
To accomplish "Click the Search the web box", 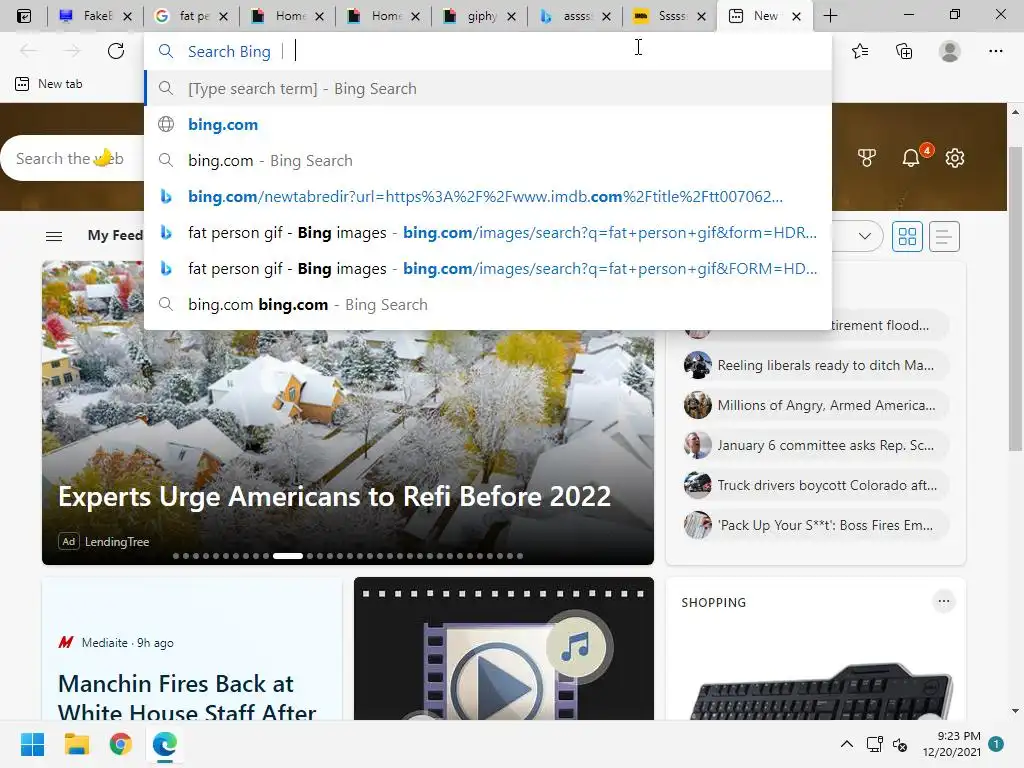I will [73, 158].
